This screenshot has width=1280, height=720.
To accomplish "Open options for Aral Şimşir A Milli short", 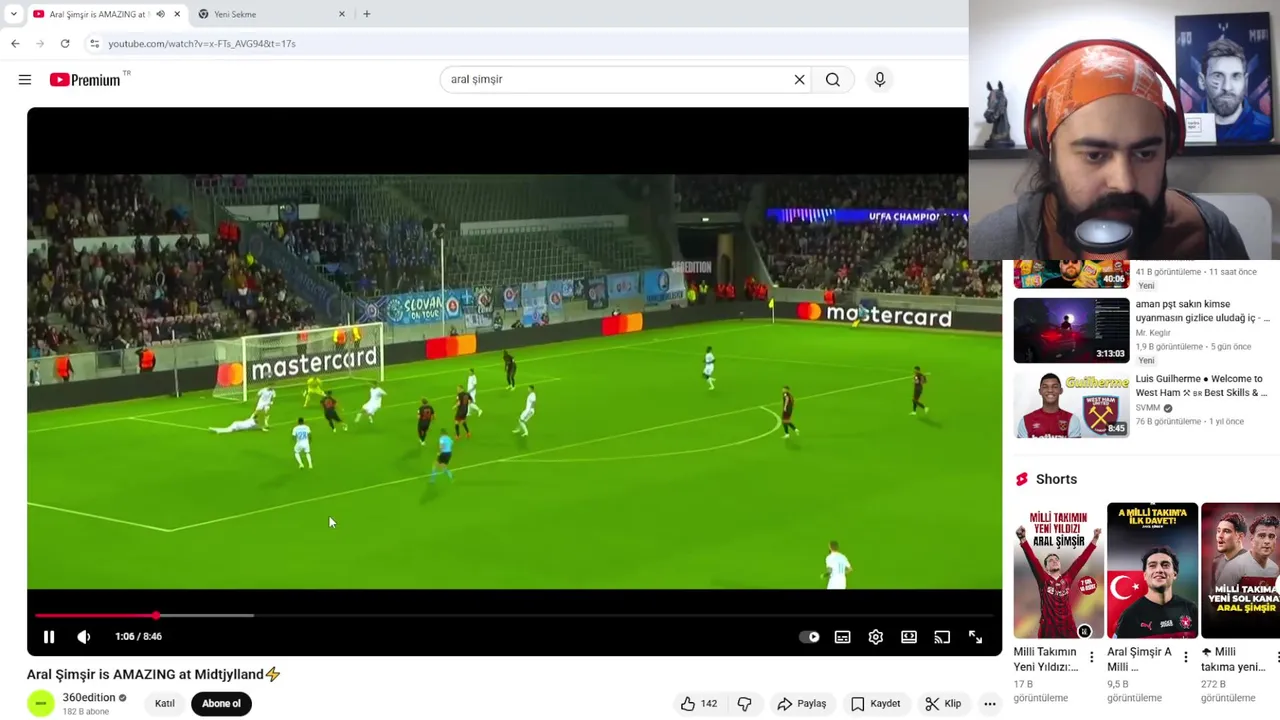I will 1186,658.
